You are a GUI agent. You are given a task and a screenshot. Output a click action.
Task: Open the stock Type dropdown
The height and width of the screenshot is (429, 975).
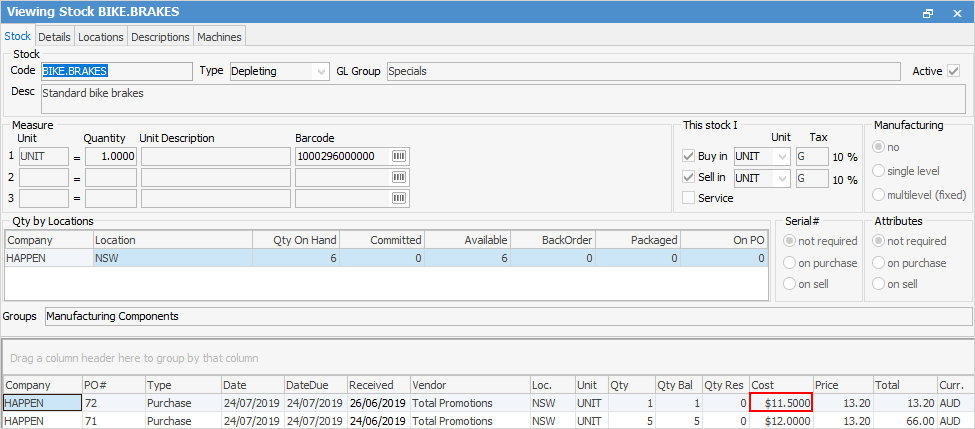click(x=320, y=71)
